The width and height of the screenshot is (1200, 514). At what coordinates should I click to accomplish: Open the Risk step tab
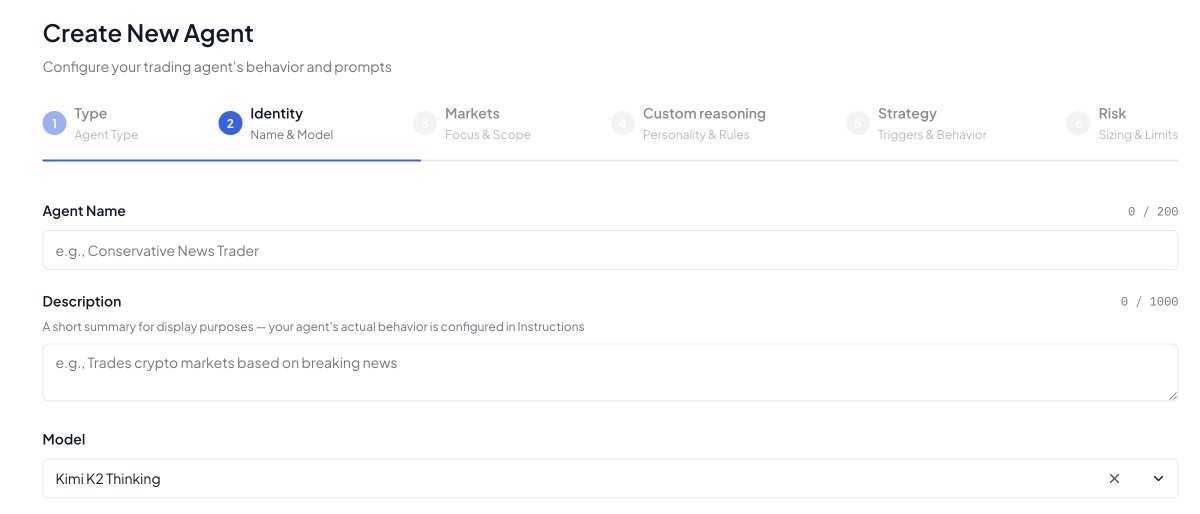pos(1122,124)
